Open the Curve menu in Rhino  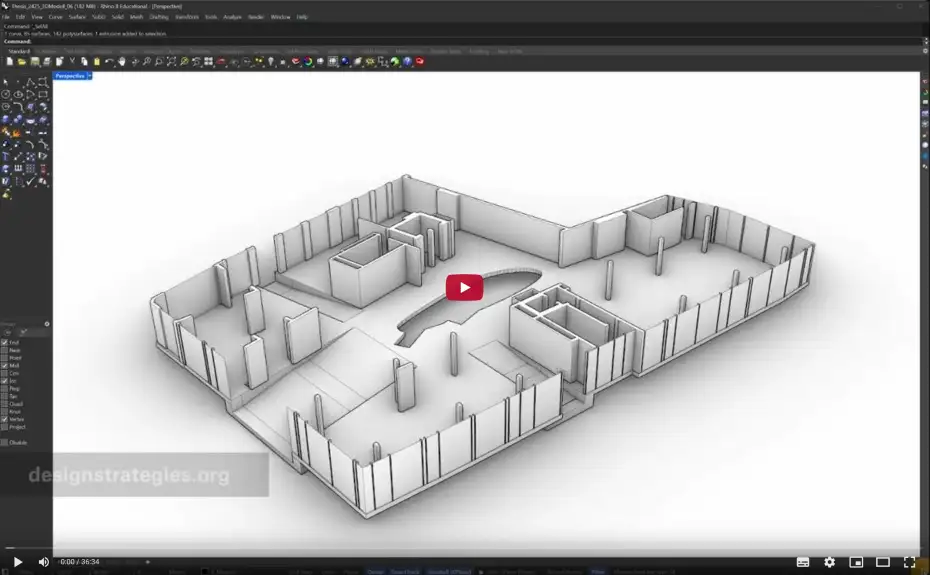[56, 17]
